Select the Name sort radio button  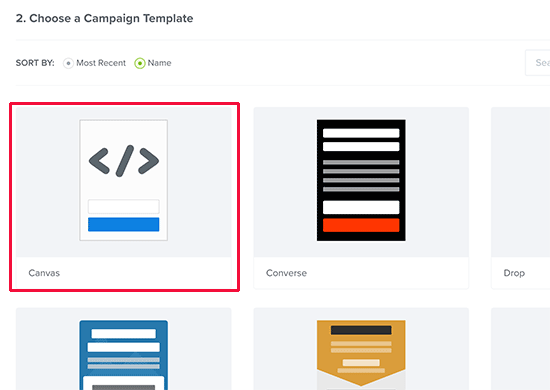pyautogui.click(x=140, y=63)
